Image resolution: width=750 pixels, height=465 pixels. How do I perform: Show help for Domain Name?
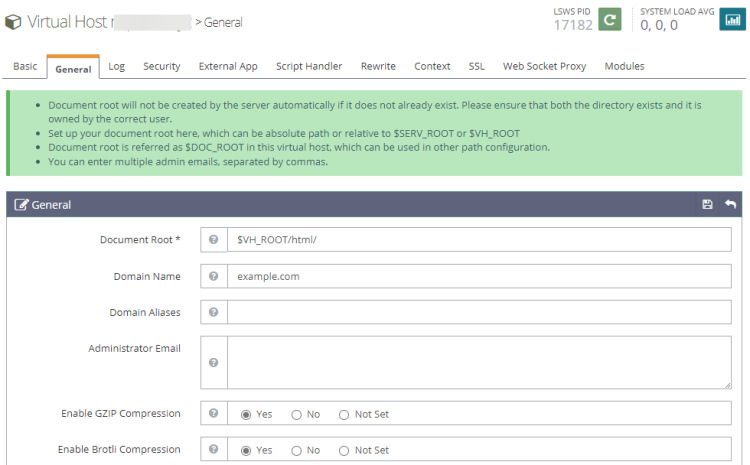pos(214,276)
